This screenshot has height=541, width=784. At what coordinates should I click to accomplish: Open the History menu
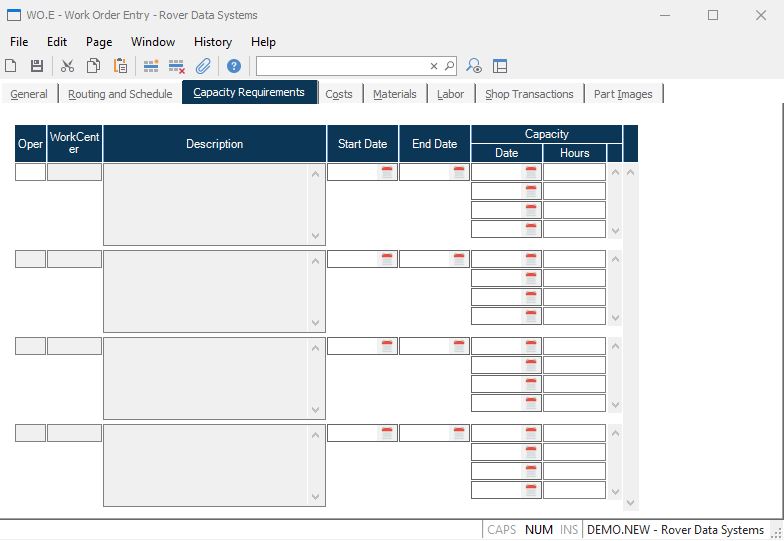pyautogui.click(x=212, y=42)
